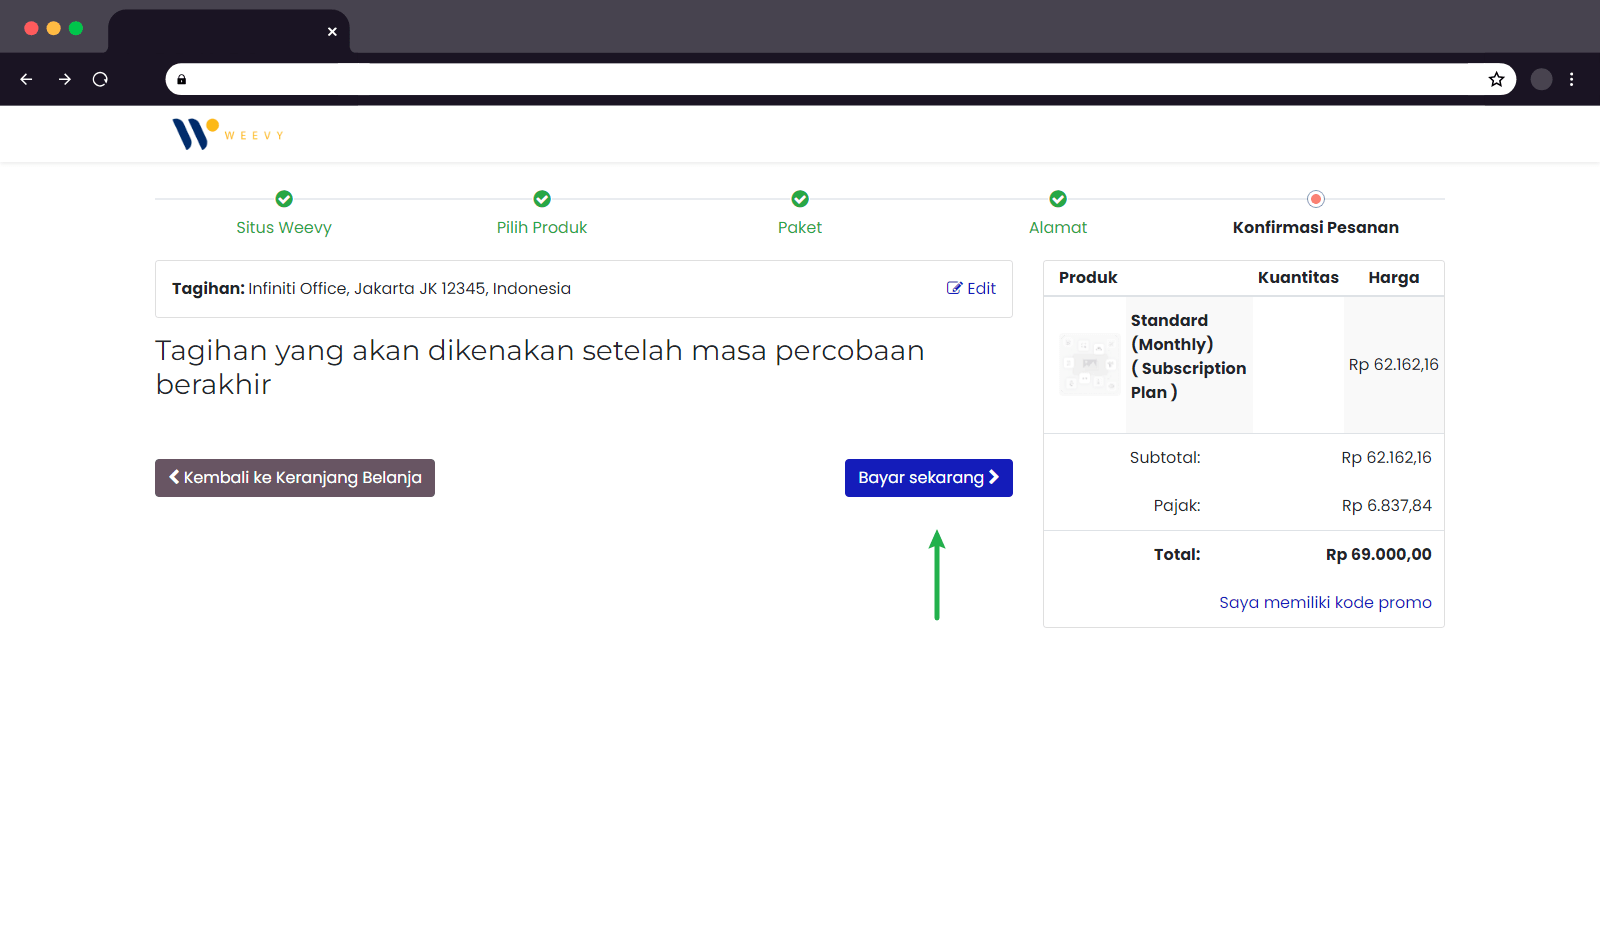The image size is (1600, 952).
Task: Click the bookmark star in the browser toolbar
Action: click(1496, 79)
